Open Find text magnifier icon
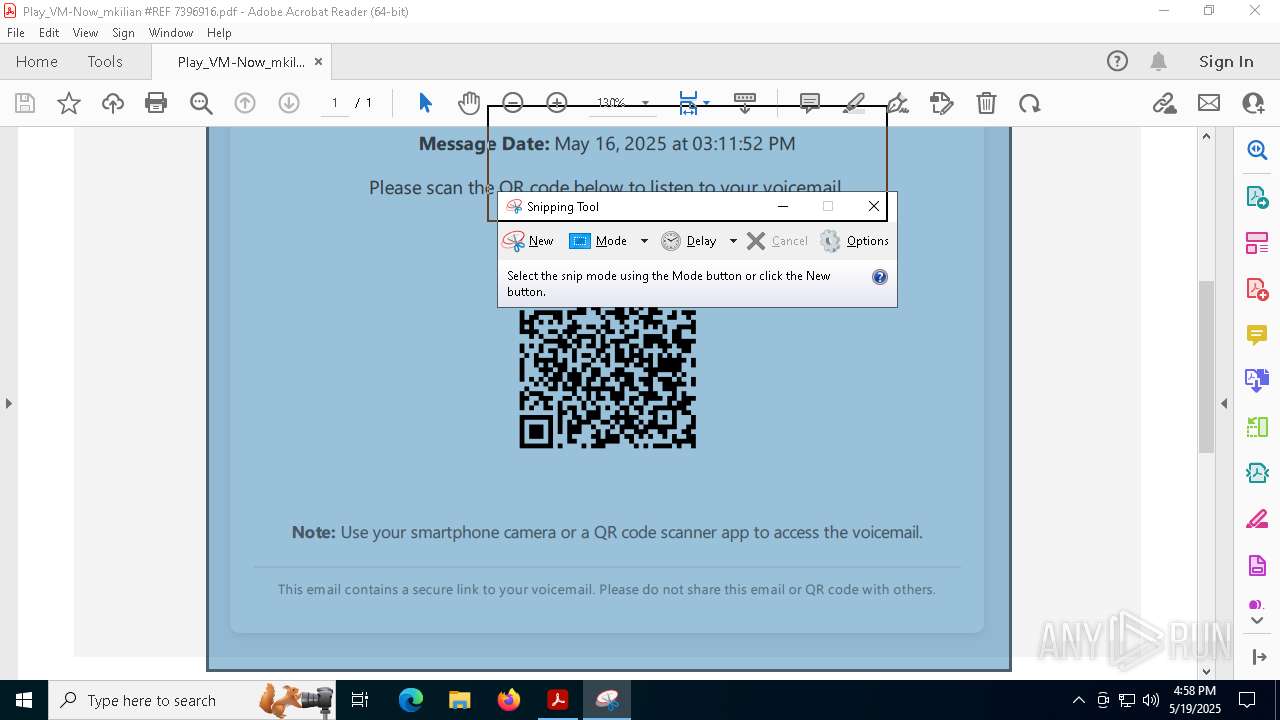The height and width of the screenshot is (720, 1280). click(x=201, y=103)
